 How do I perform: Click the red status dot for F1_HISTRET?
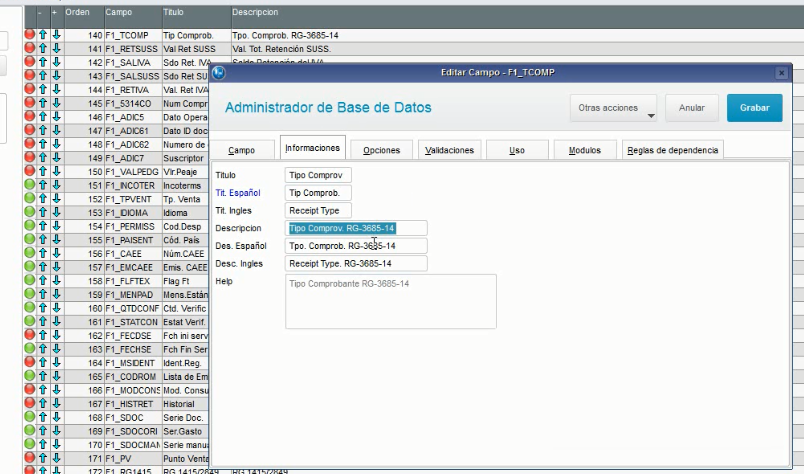pyautogui.click(x=30, y=403)
